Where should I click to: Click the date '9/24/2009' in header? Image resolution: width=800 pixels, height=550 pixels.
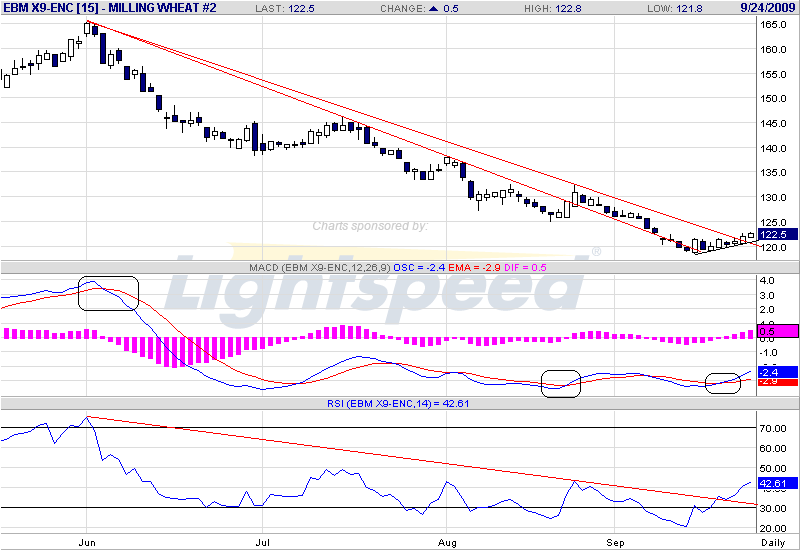coord(769,8)
